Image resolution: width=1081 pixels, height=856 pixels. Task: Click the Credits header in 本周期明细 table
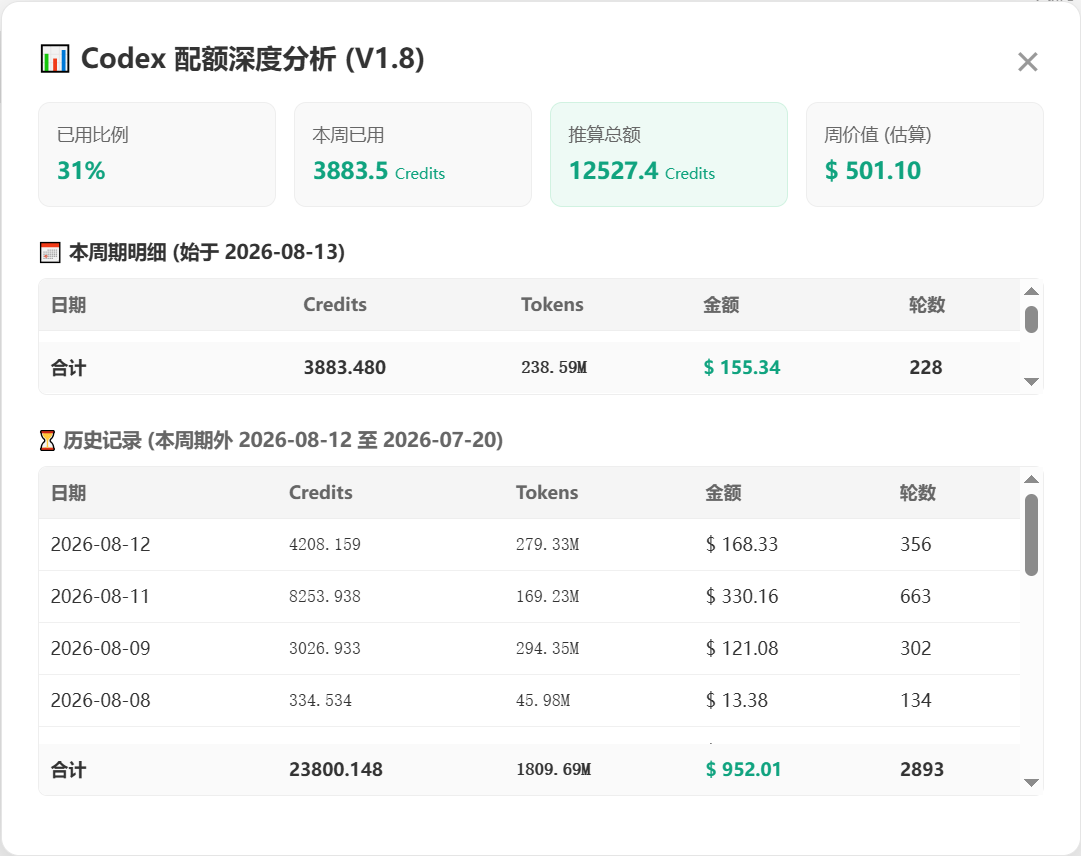point(335,305)
